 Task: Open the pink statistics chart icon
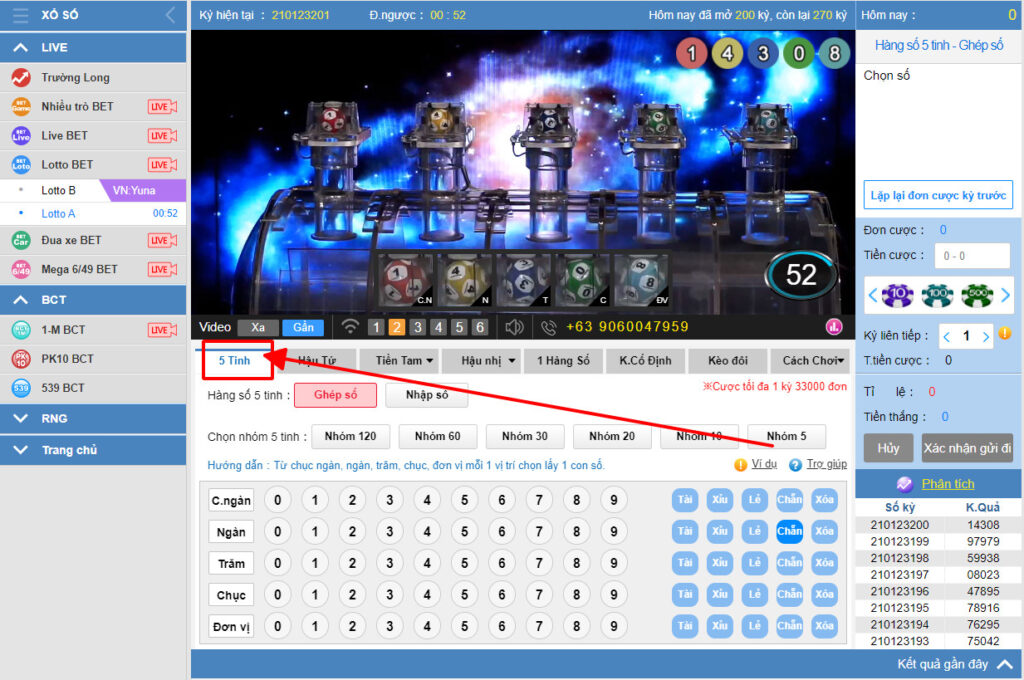point(834,327)
